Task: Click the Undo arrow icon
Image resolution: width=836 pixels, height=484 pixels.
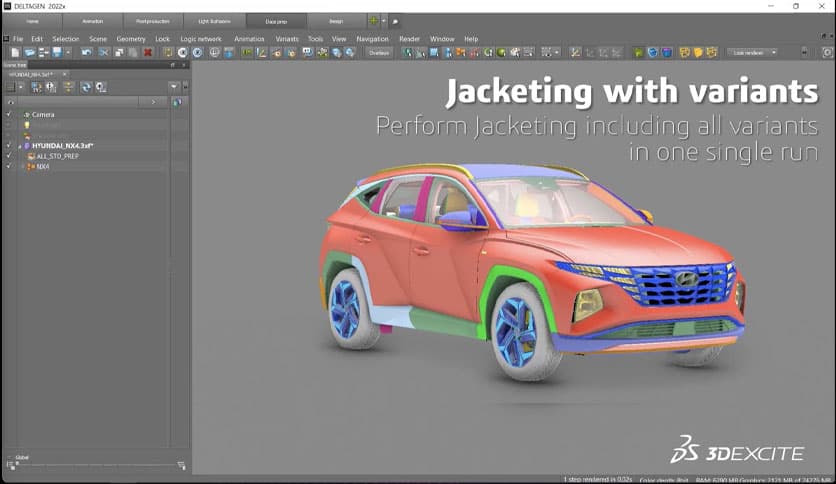Action: pyautogui.click(x=87, y=52)
